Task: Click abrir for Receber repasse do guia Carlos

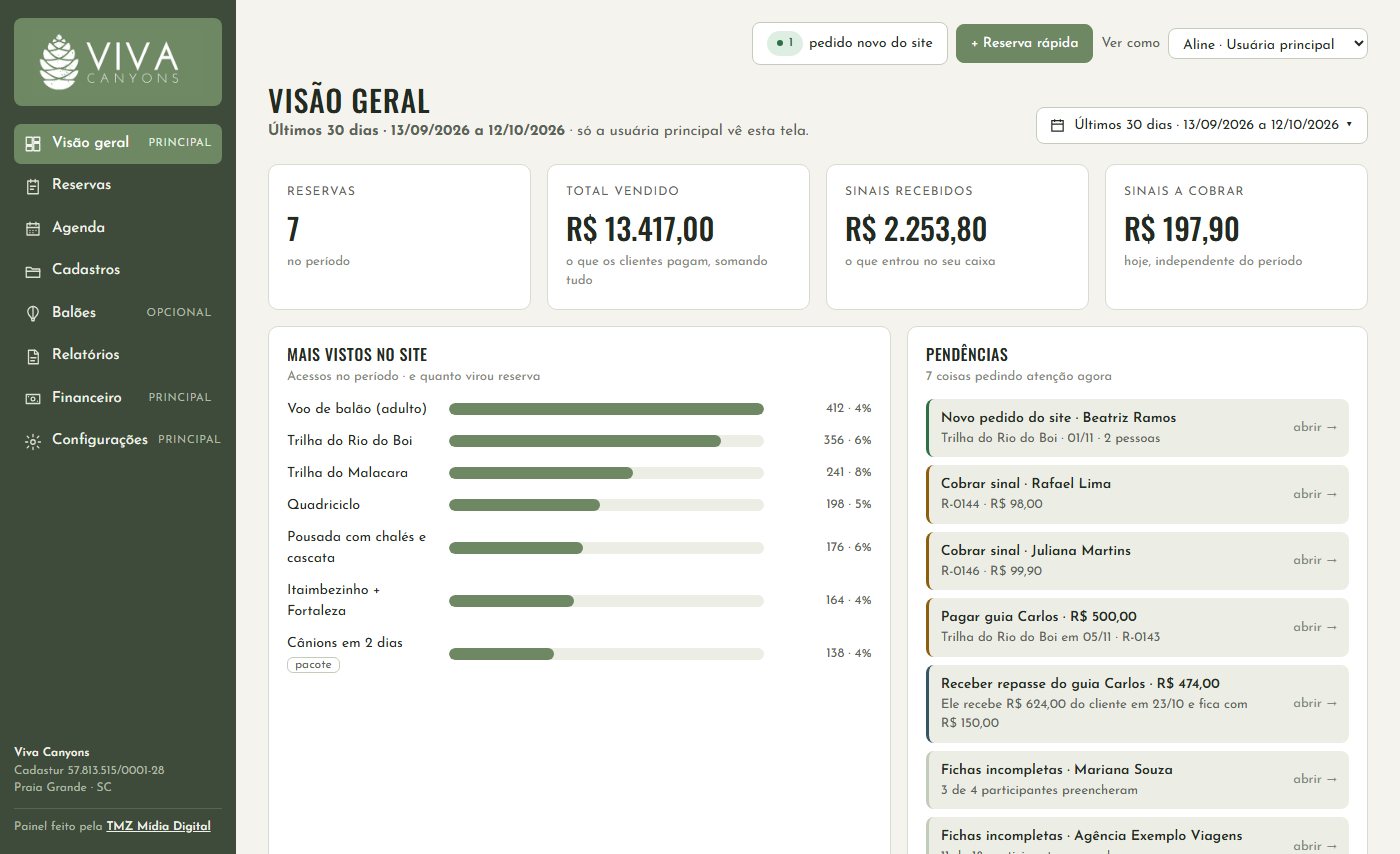Action: 1315,703
